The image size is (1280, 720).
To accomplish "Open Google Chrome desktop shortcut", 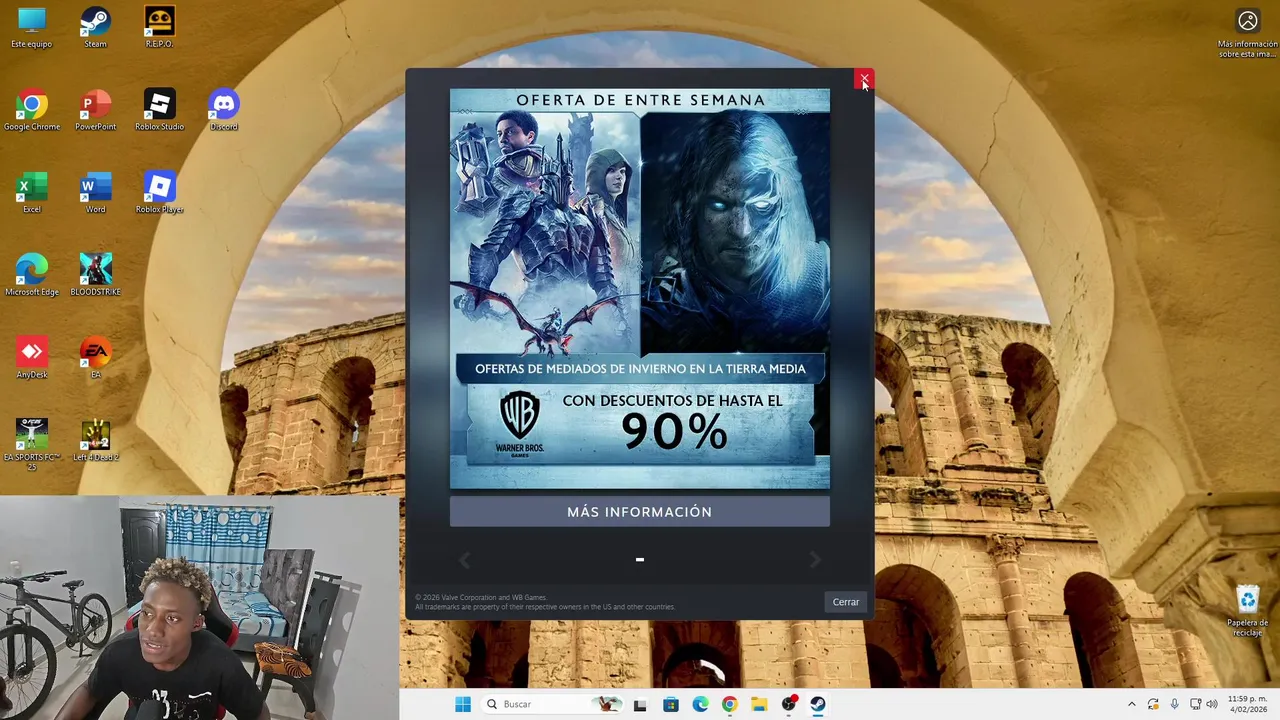I will (31, 110).
